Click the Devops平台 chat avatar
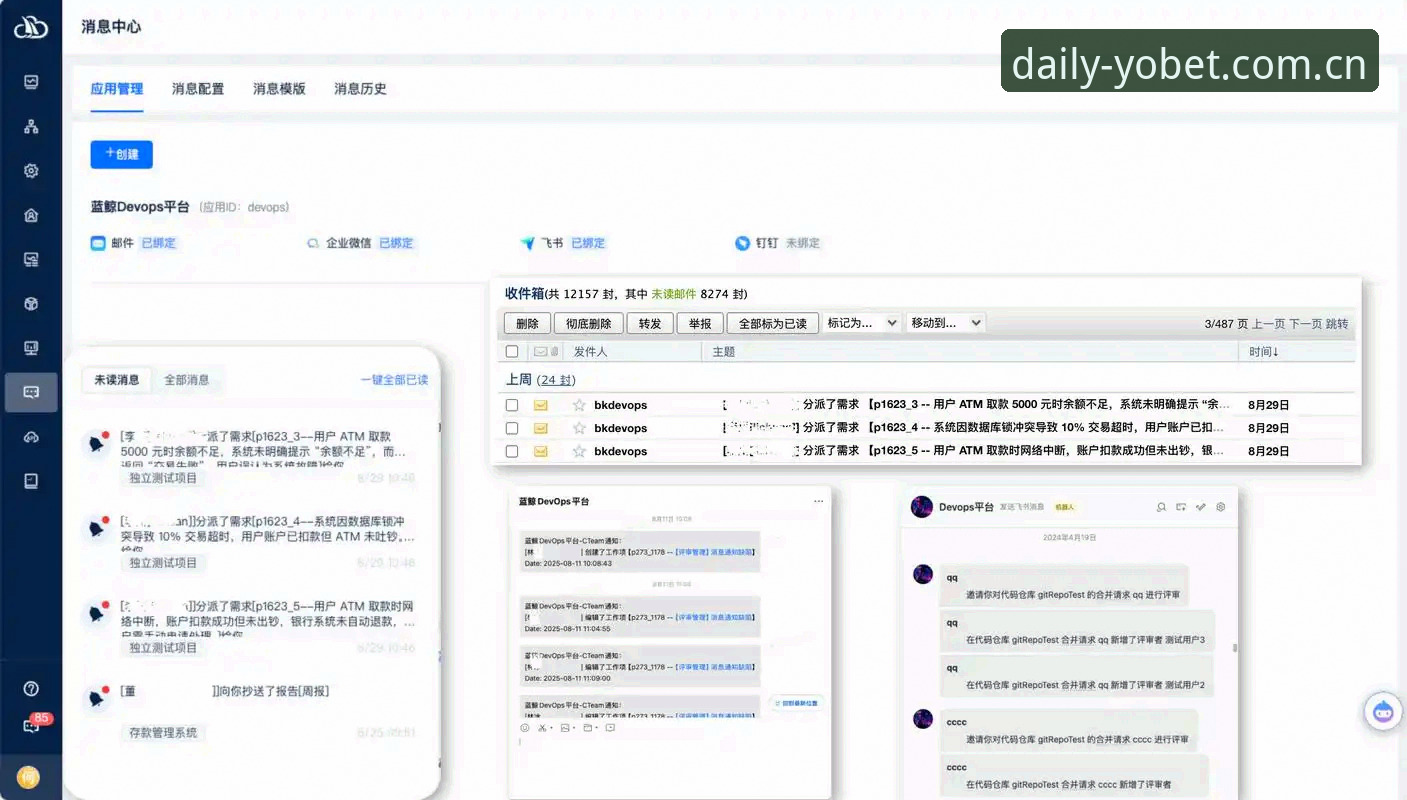Image resolution: width=1407 pixels, height=800 pixels. tap(922, 507)
